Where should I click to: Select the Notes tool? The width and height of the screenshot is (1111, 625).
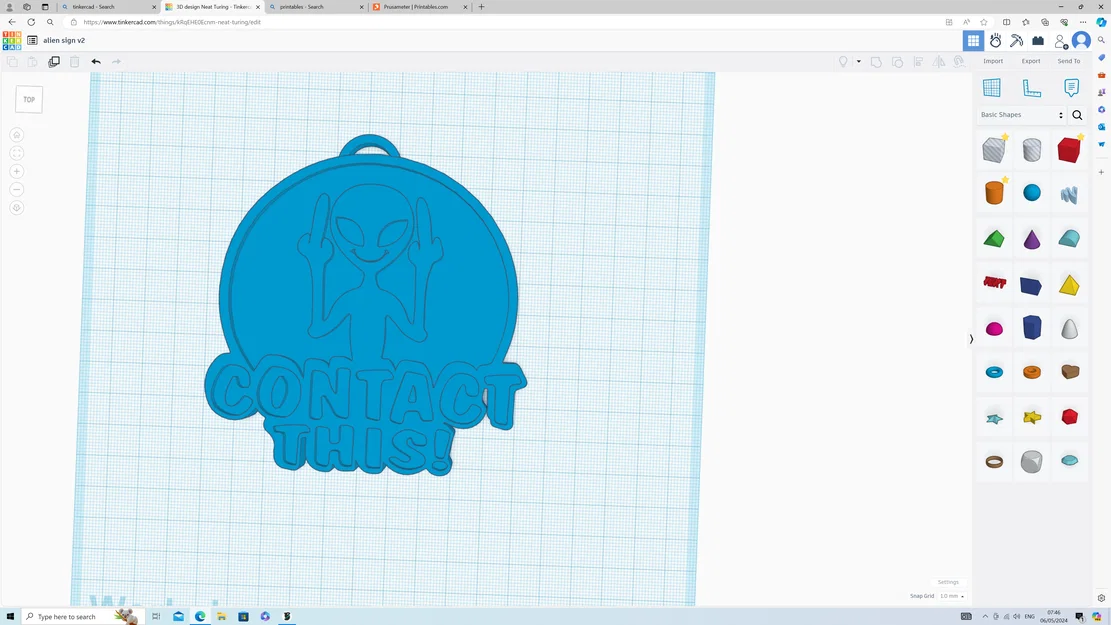(1071, 87)
